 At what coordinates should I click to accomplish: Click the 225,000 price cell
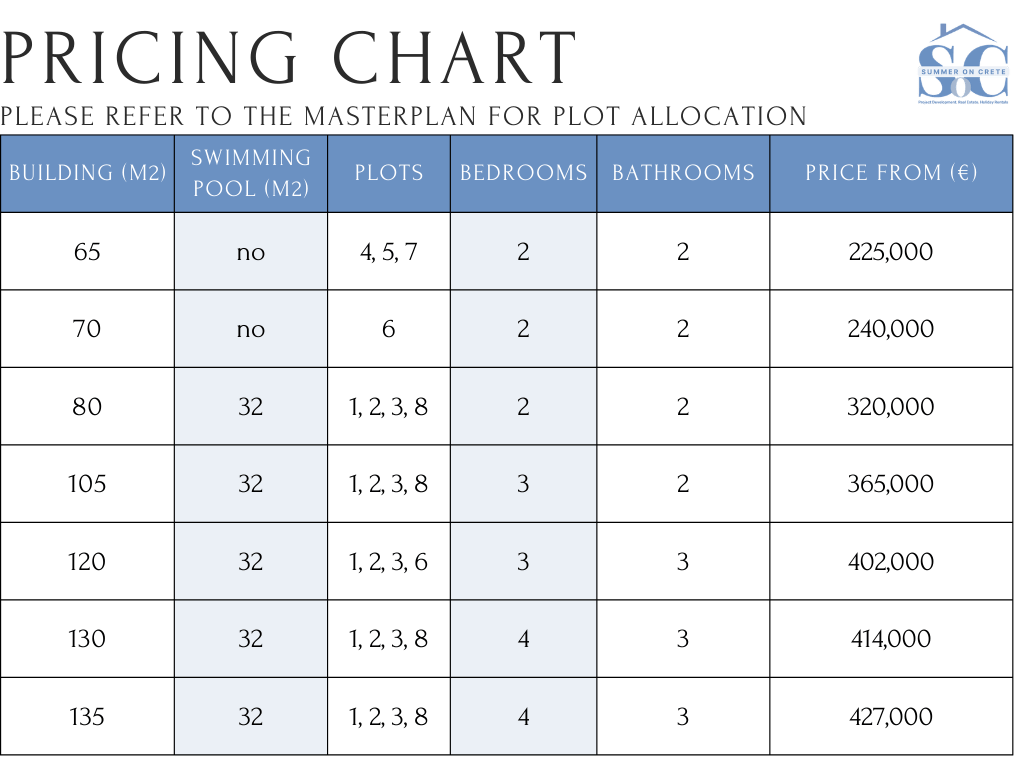click(x=890, y=251)
